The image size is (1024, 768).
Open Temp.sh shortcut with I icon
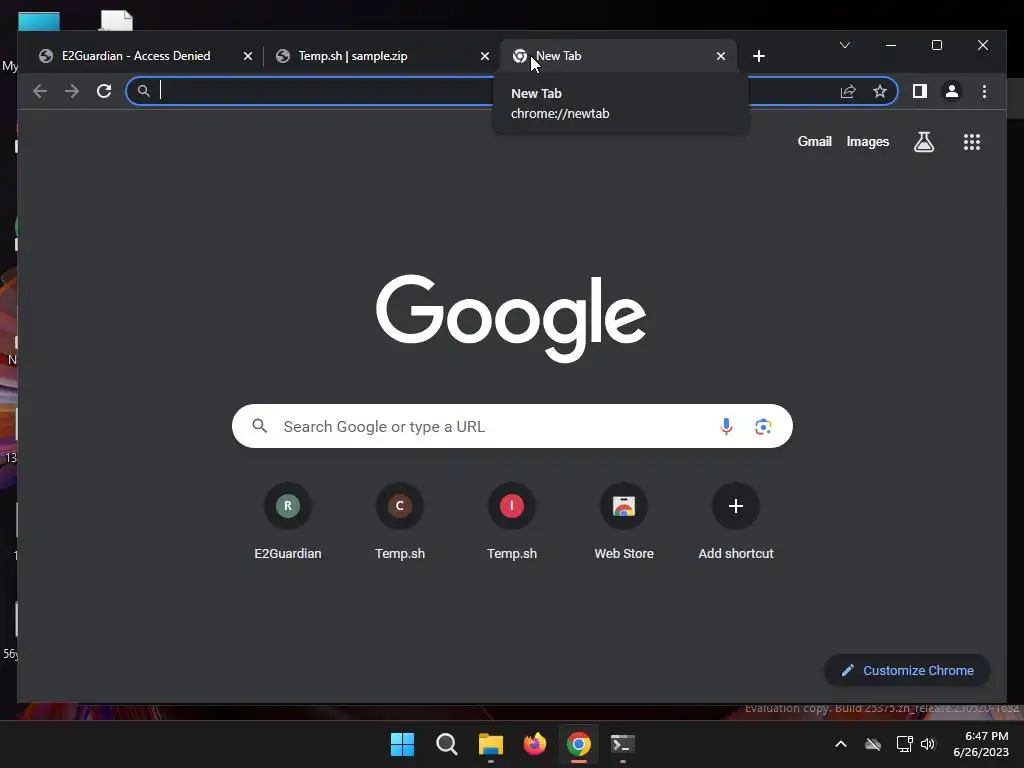pyautogui.click(x=512, y=522)
